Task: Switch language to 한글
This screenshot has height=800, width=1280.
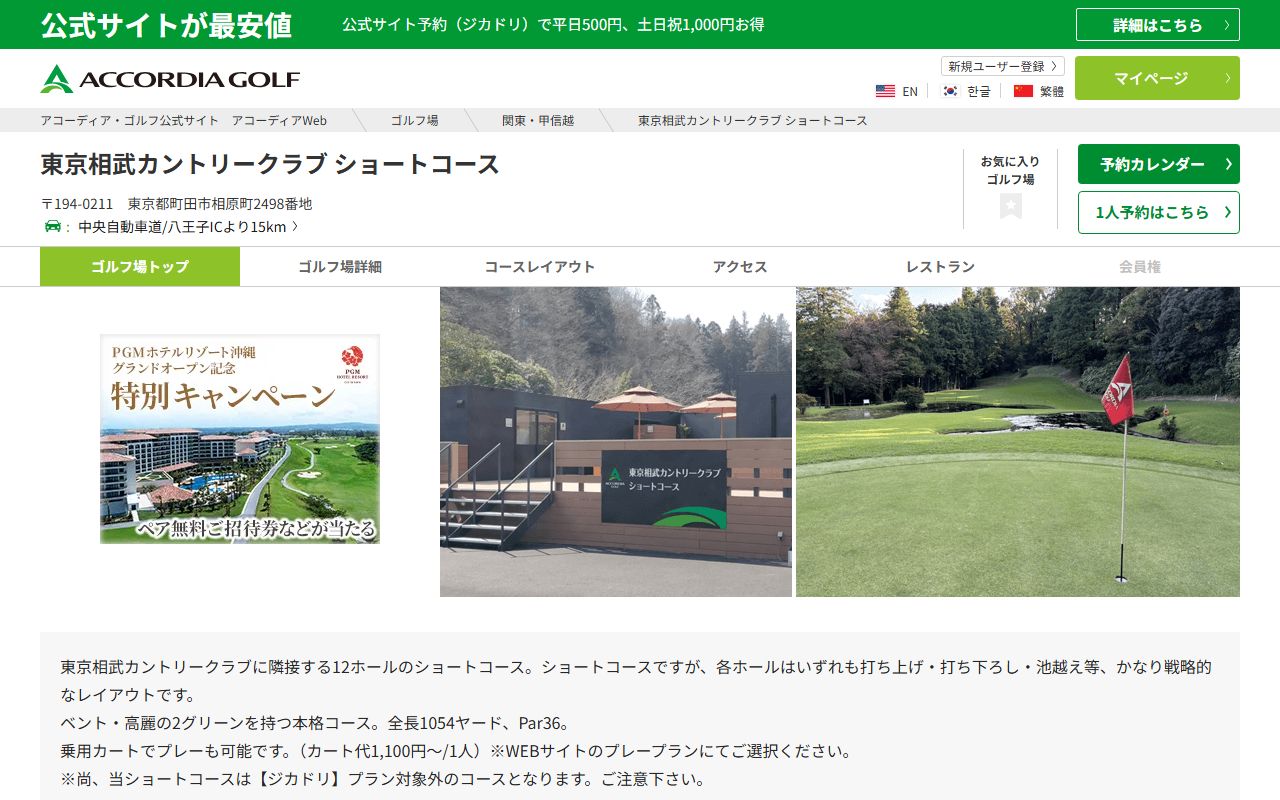Action: click(x=978, y=91)
